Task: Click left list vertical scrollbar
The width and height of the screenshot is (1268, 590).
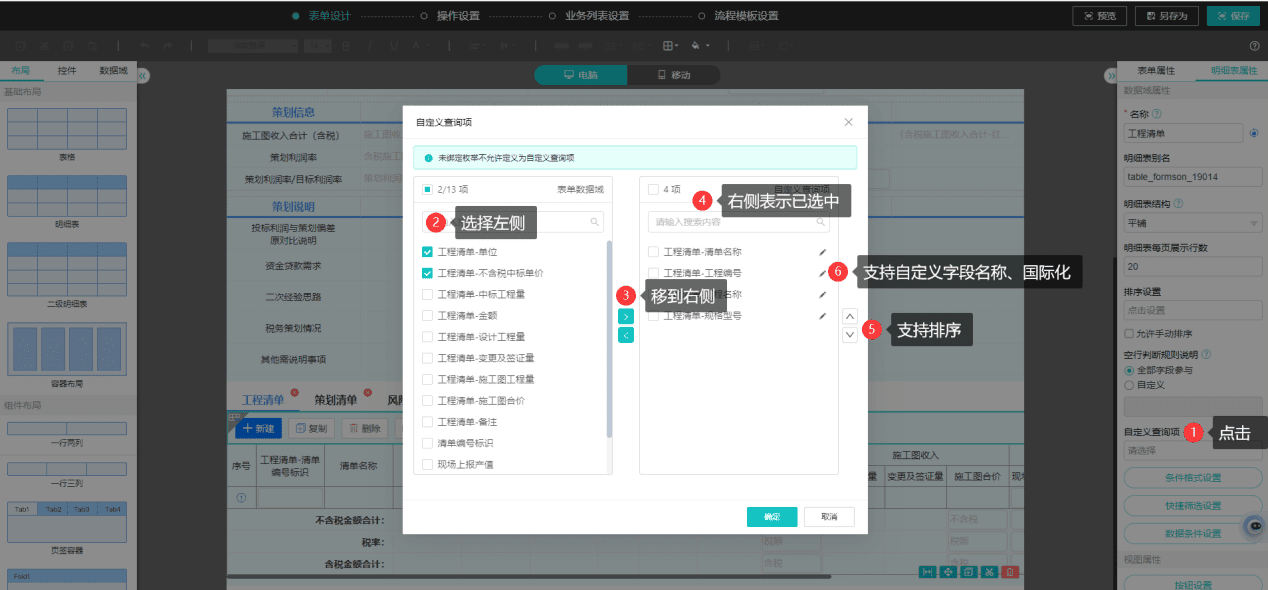Action: [x=609, y=338]
